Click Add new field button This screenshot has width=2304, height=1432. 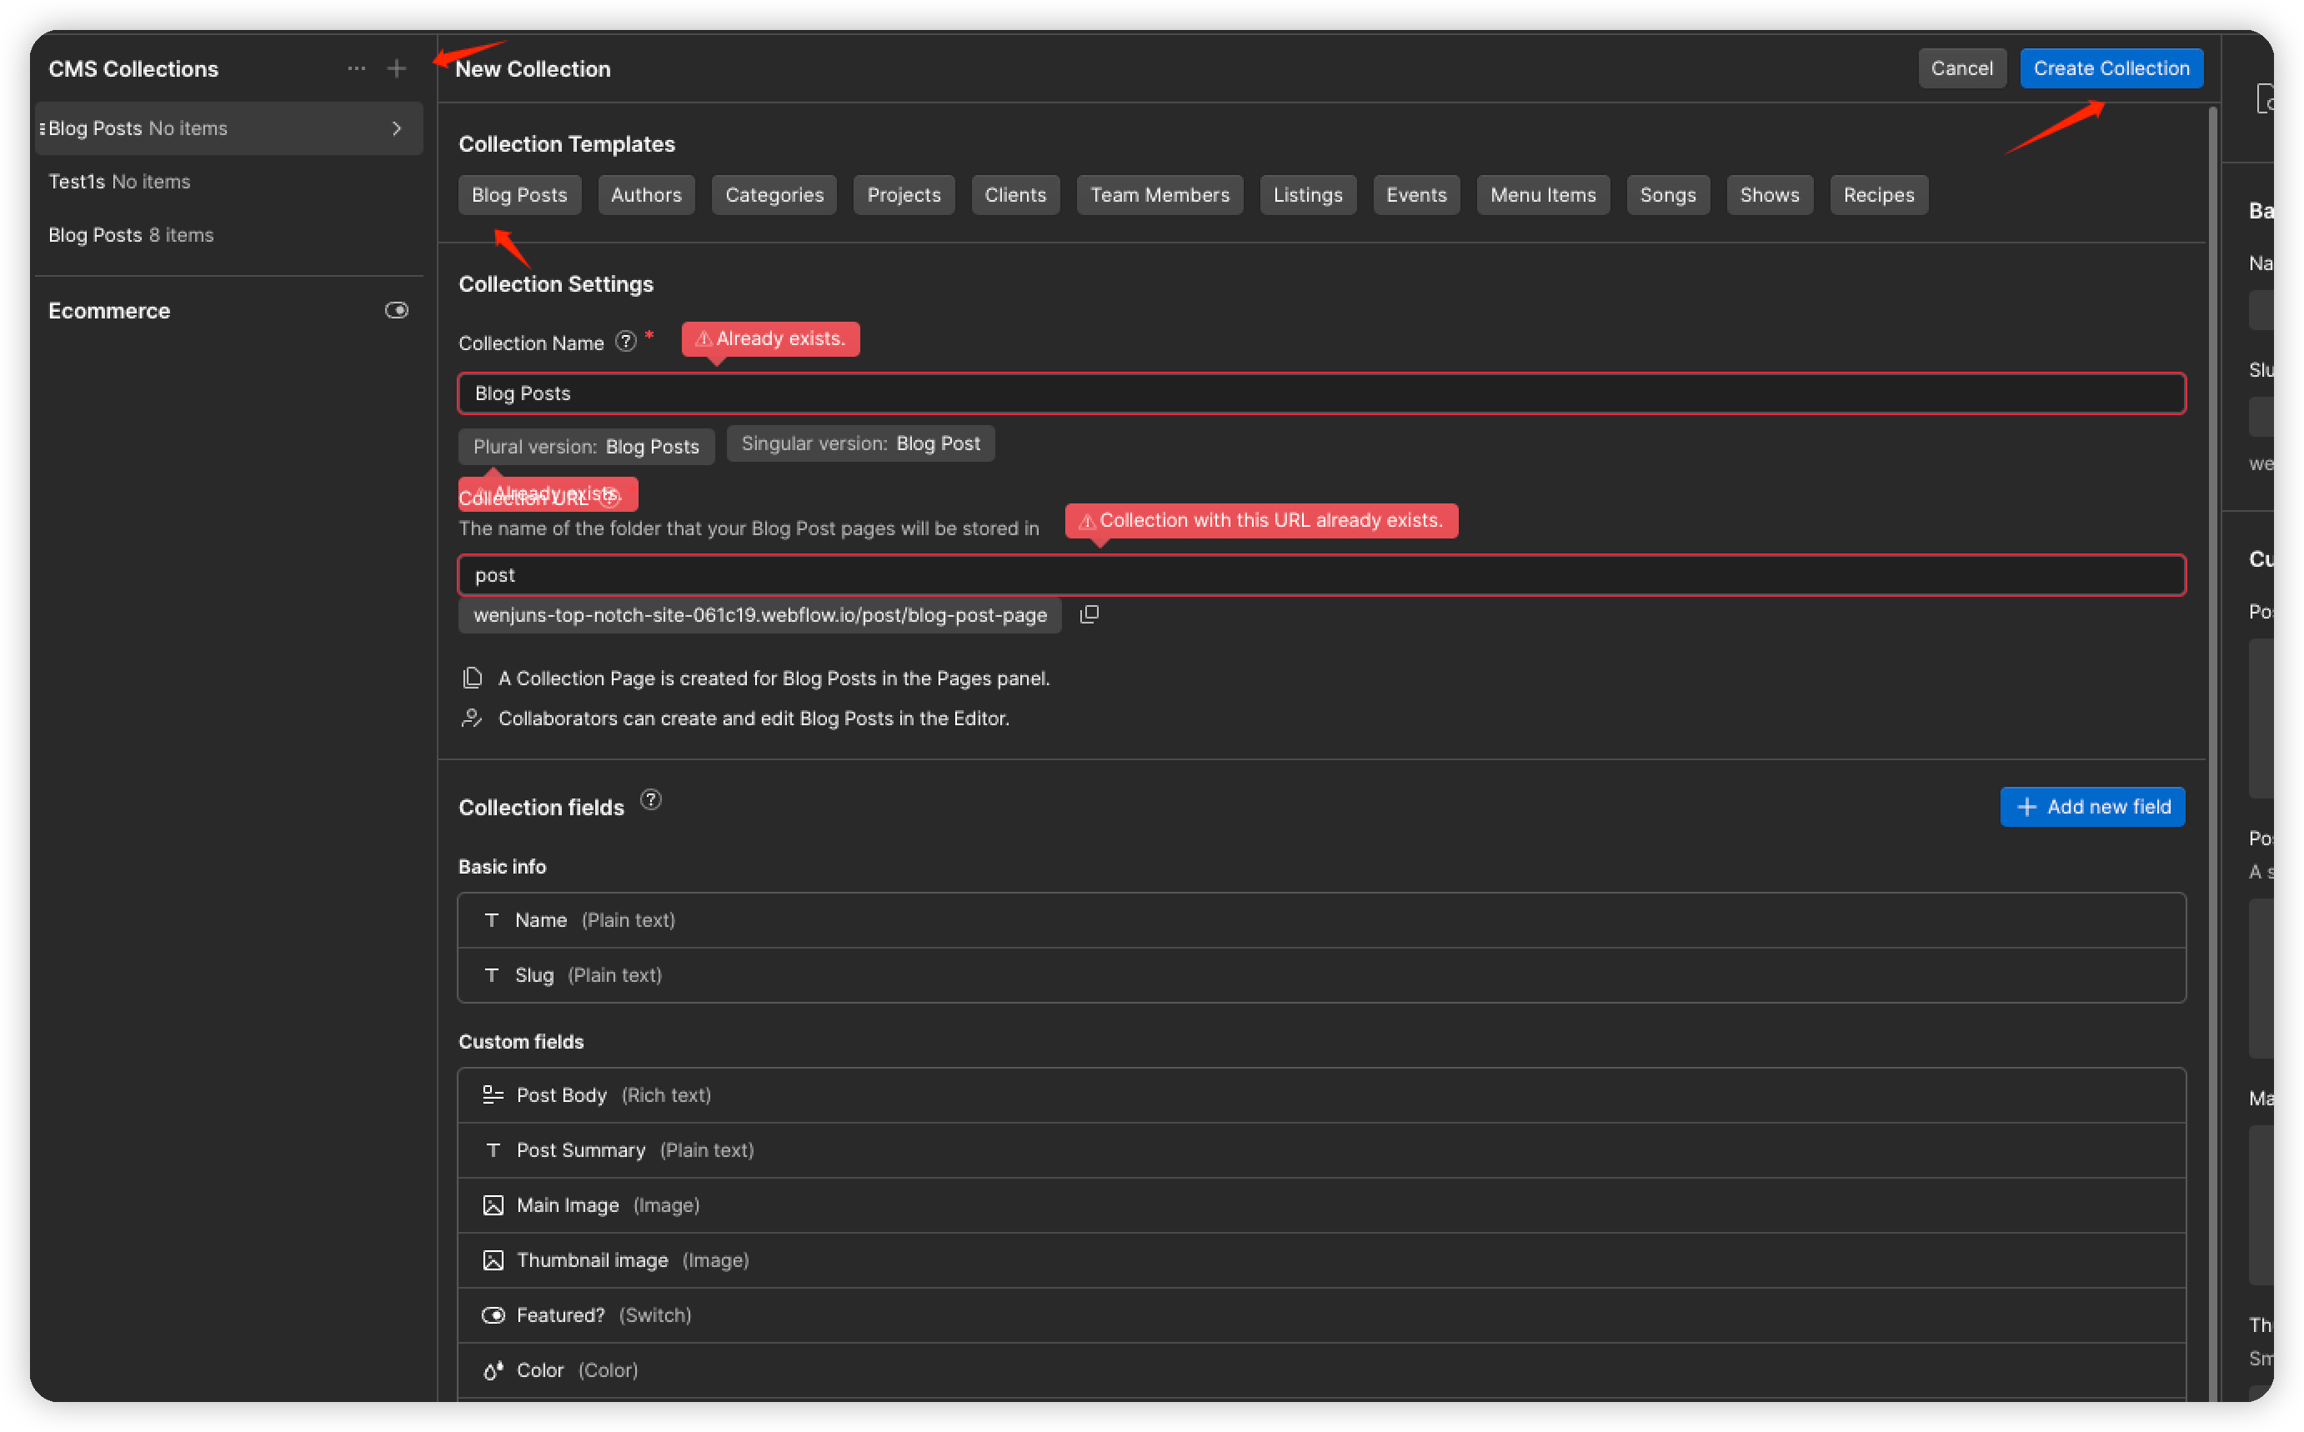point(2093,806)
